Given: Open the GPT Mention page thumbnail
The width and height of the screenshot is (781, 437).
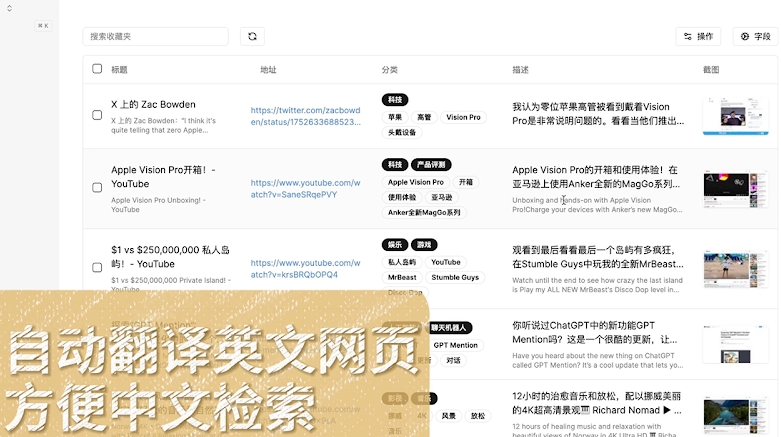Looking at the screenshot, I should [736, 344].
